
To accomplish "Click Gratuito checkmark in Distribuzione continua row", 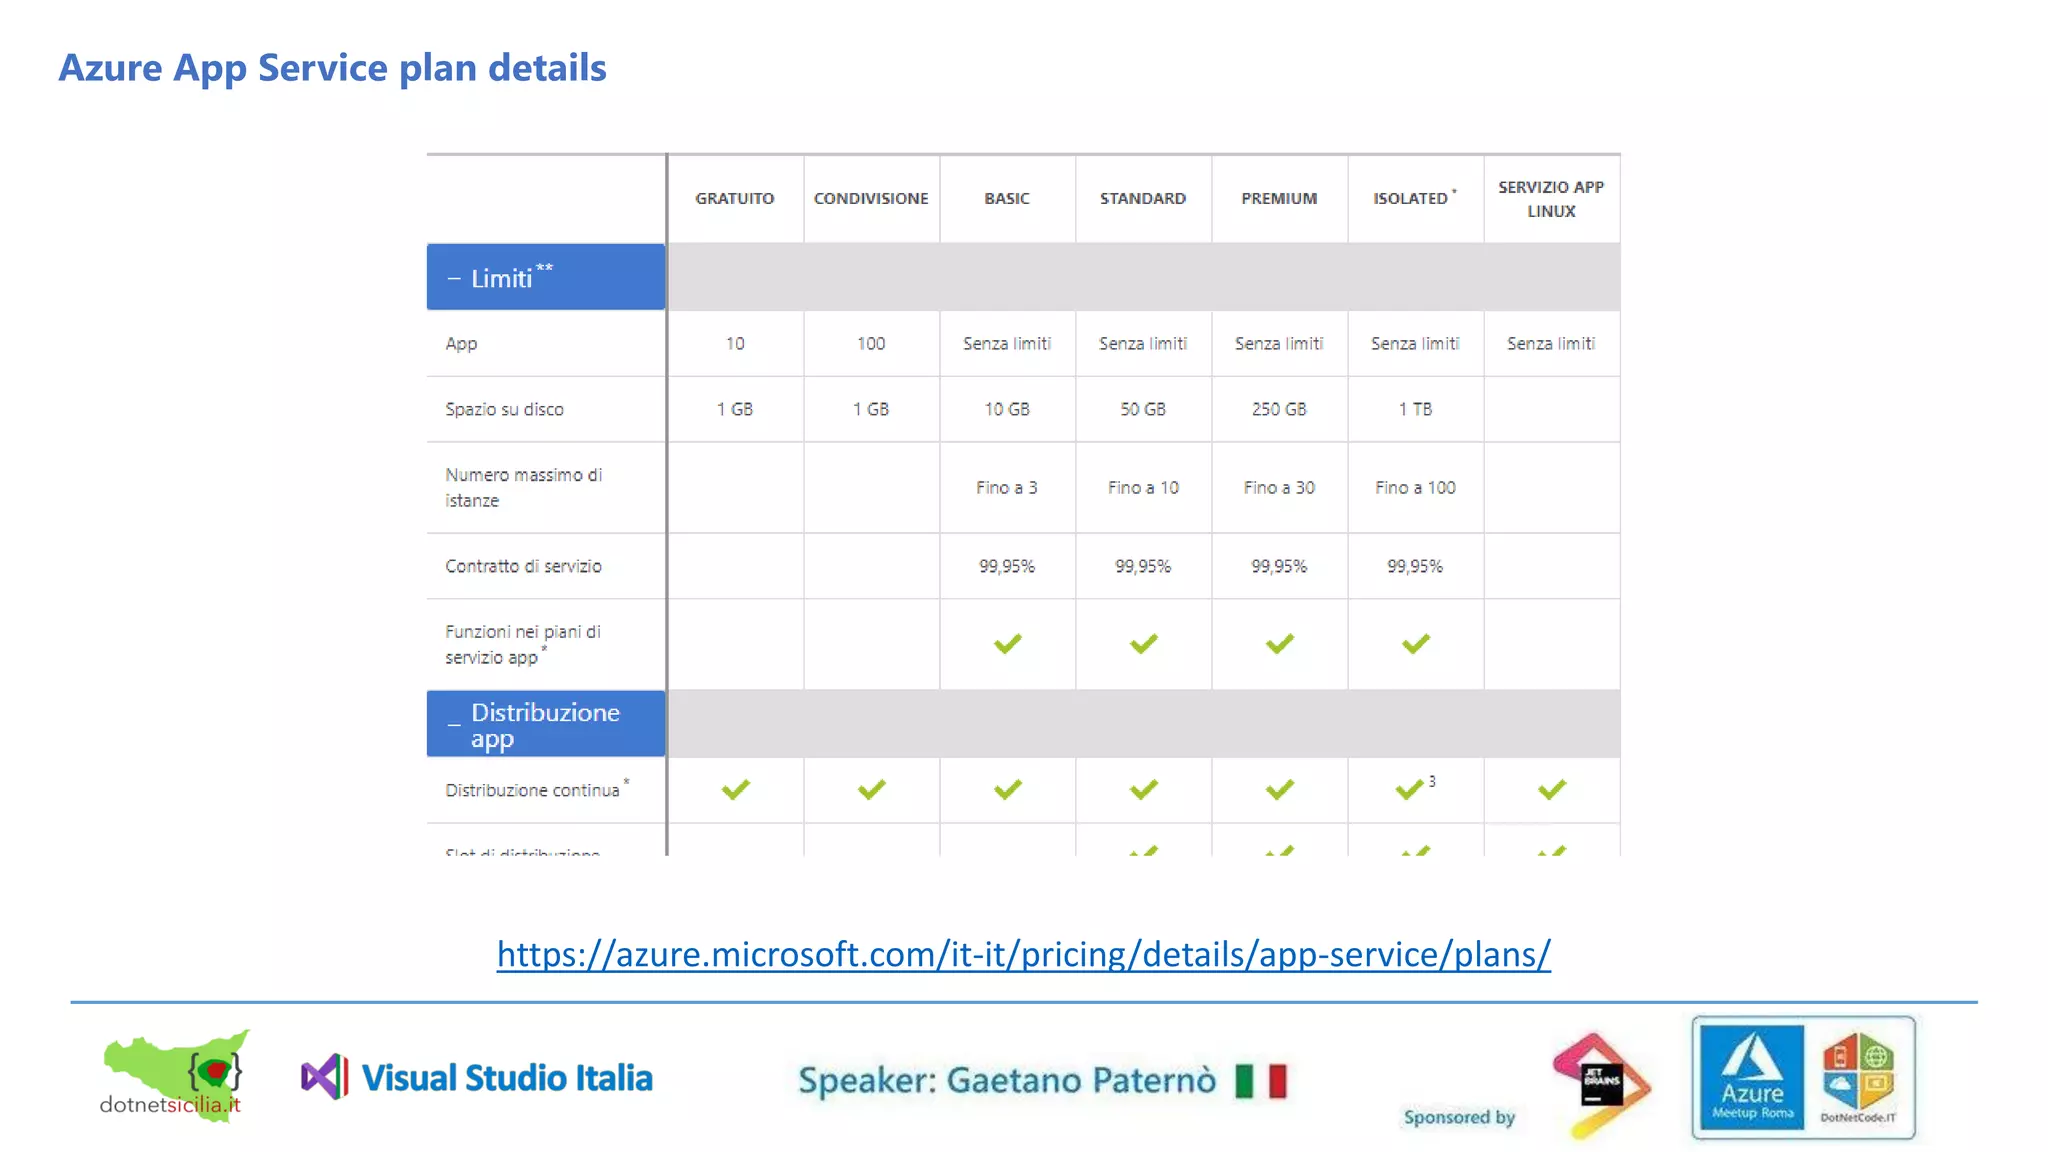I will tap(735, 790).
